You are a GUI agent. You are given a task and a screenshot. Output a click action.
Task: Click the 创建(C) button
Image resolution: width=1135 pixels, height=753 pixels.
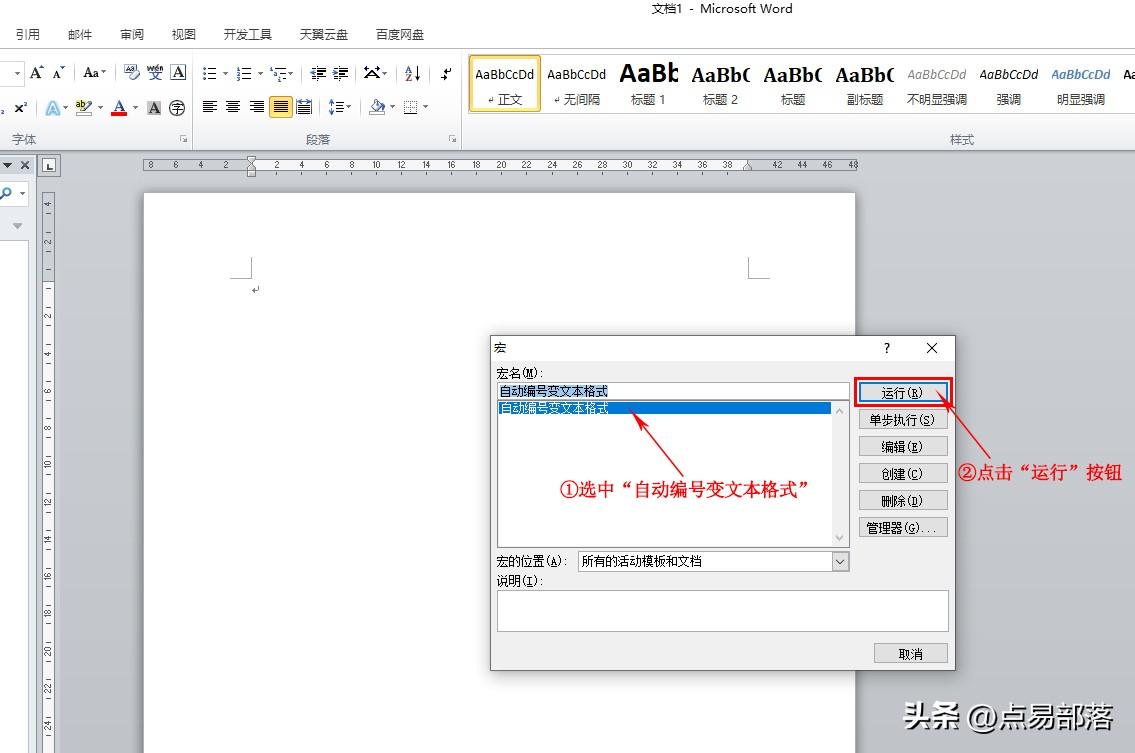coord(903,474)
